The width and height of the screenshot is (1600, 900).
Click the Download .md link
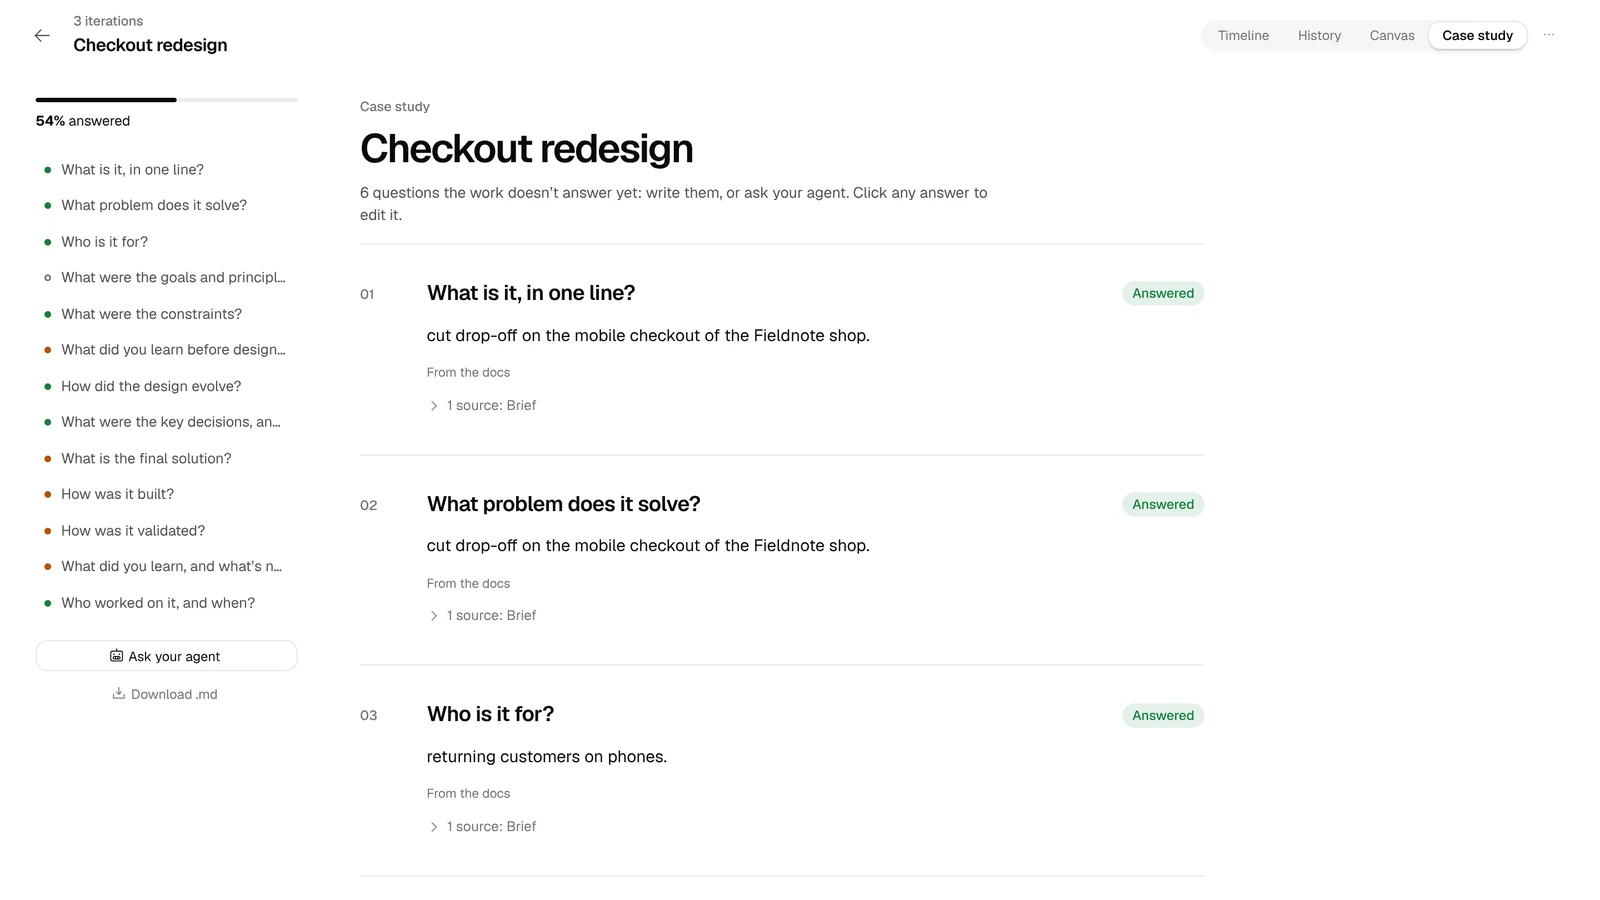point(165,694)
